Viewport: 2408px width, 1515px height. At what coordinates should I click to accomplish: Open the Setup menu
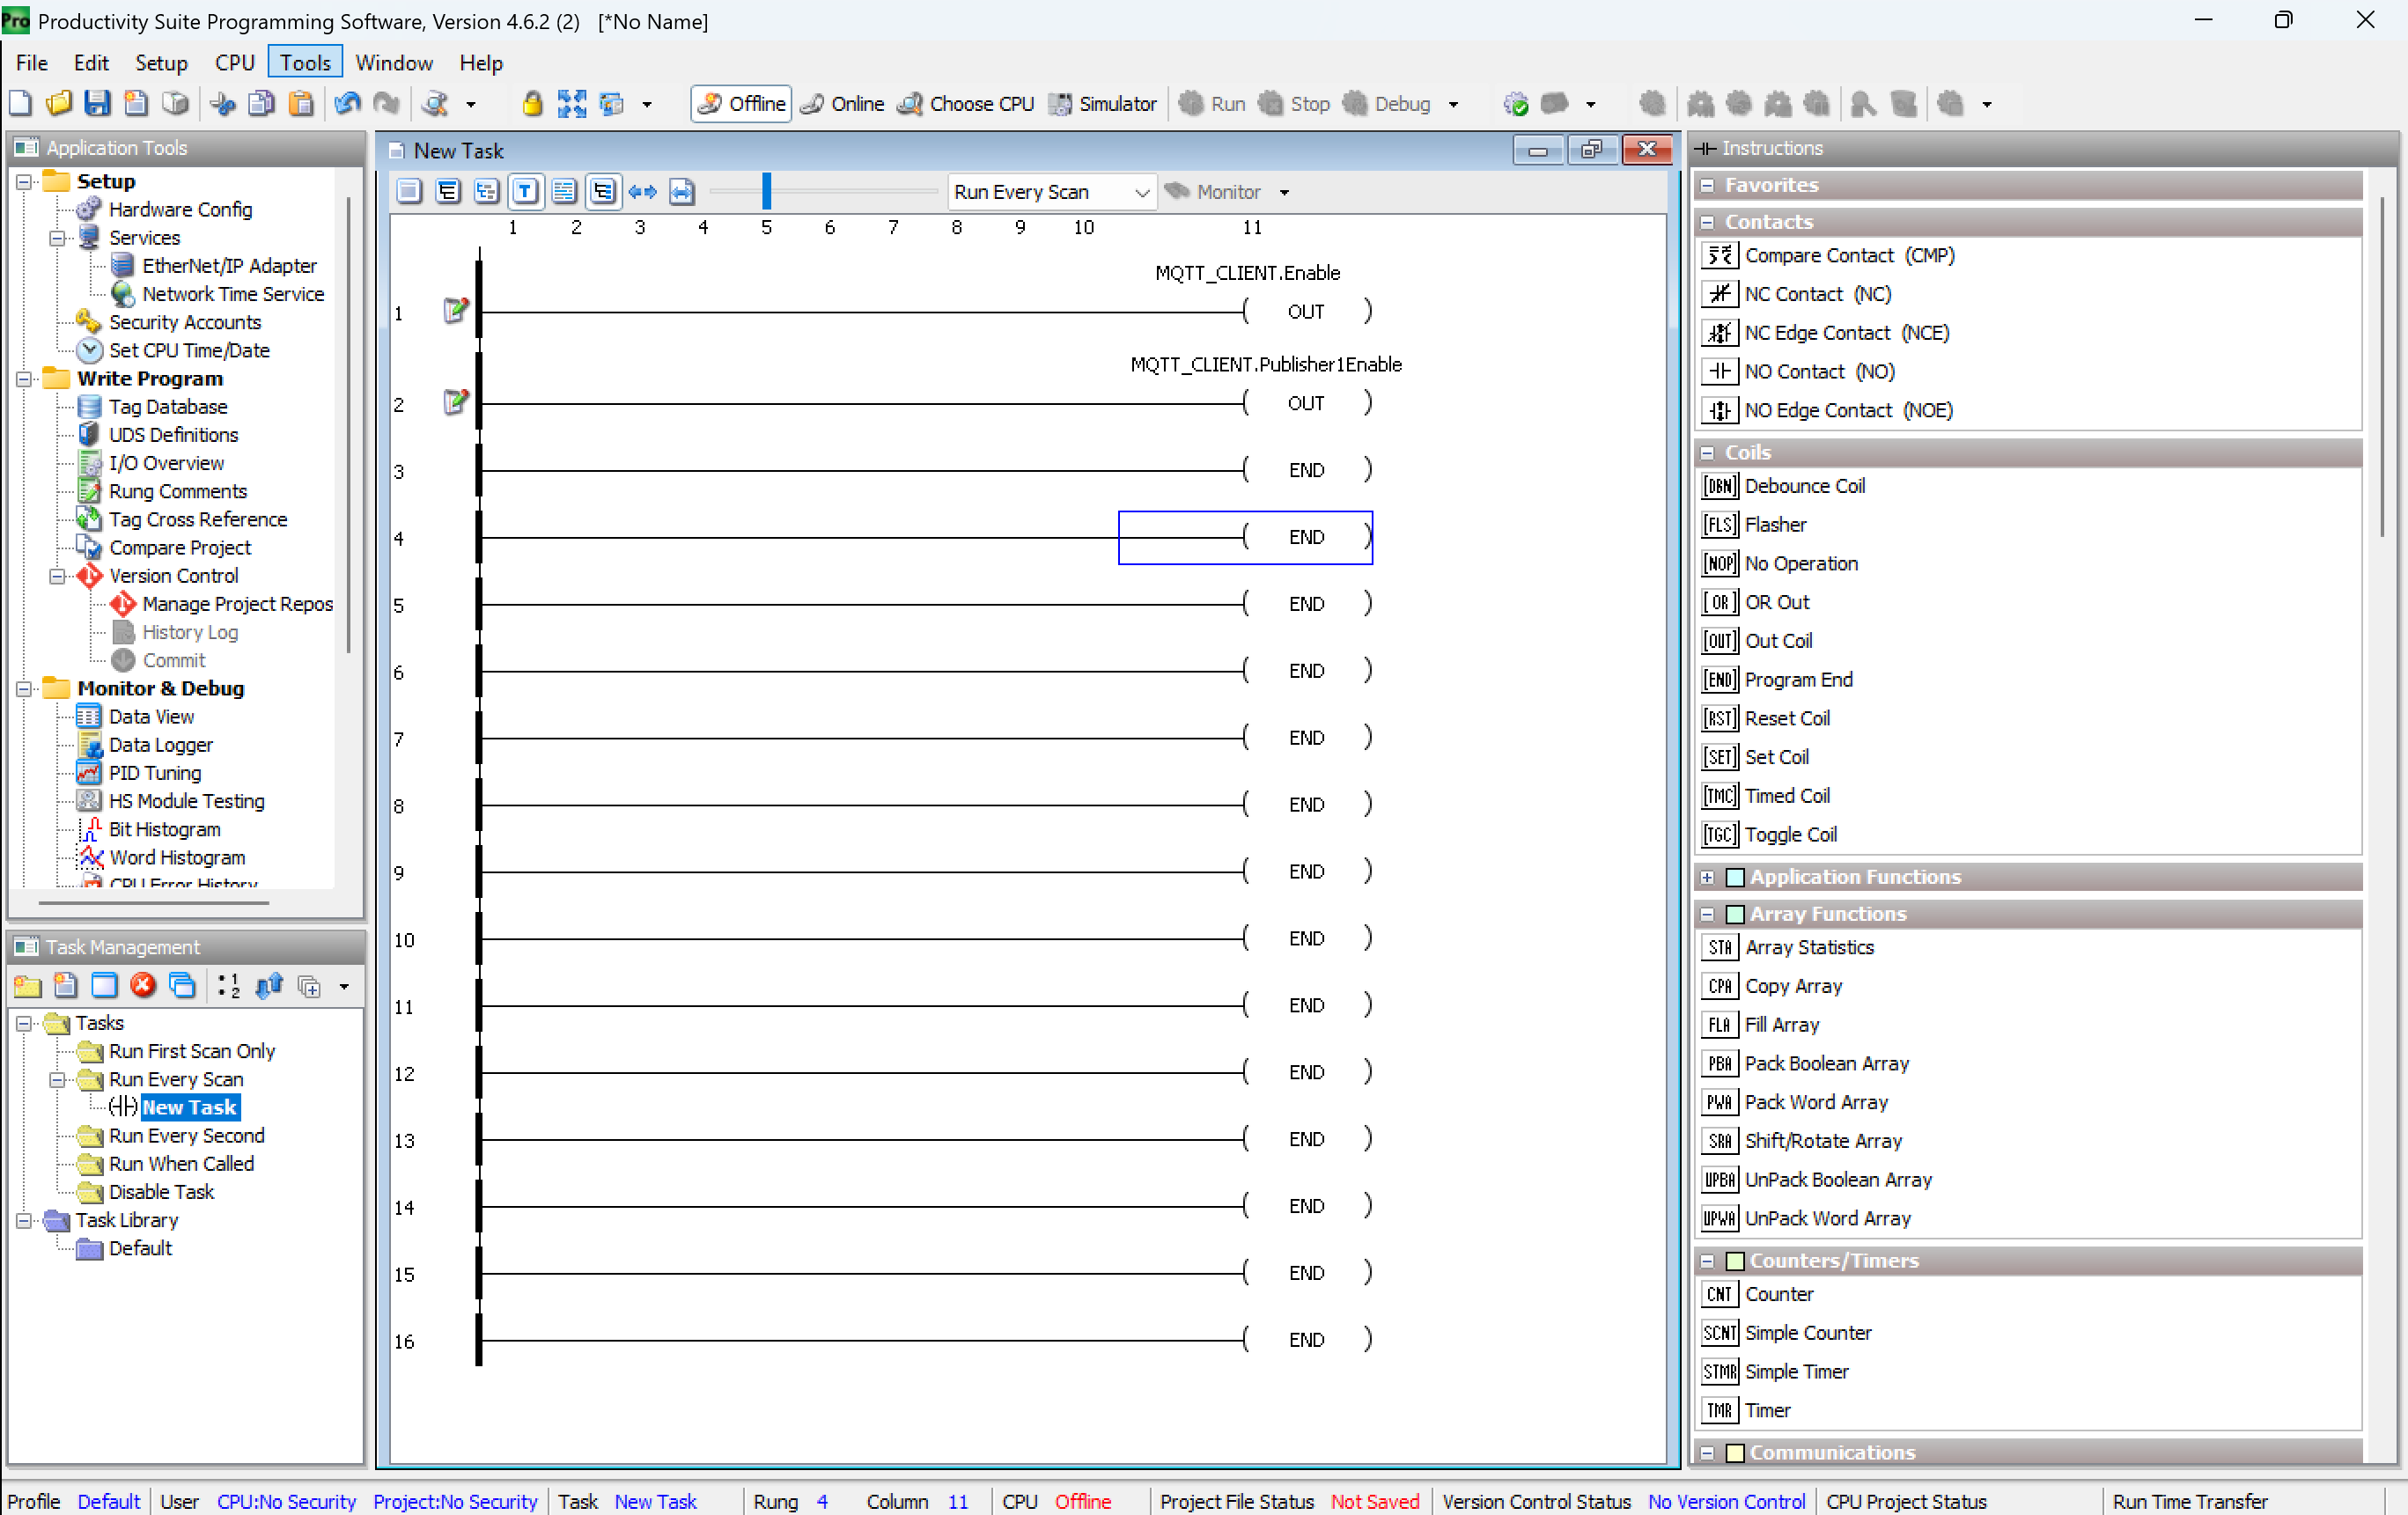[x=161, y=62]
